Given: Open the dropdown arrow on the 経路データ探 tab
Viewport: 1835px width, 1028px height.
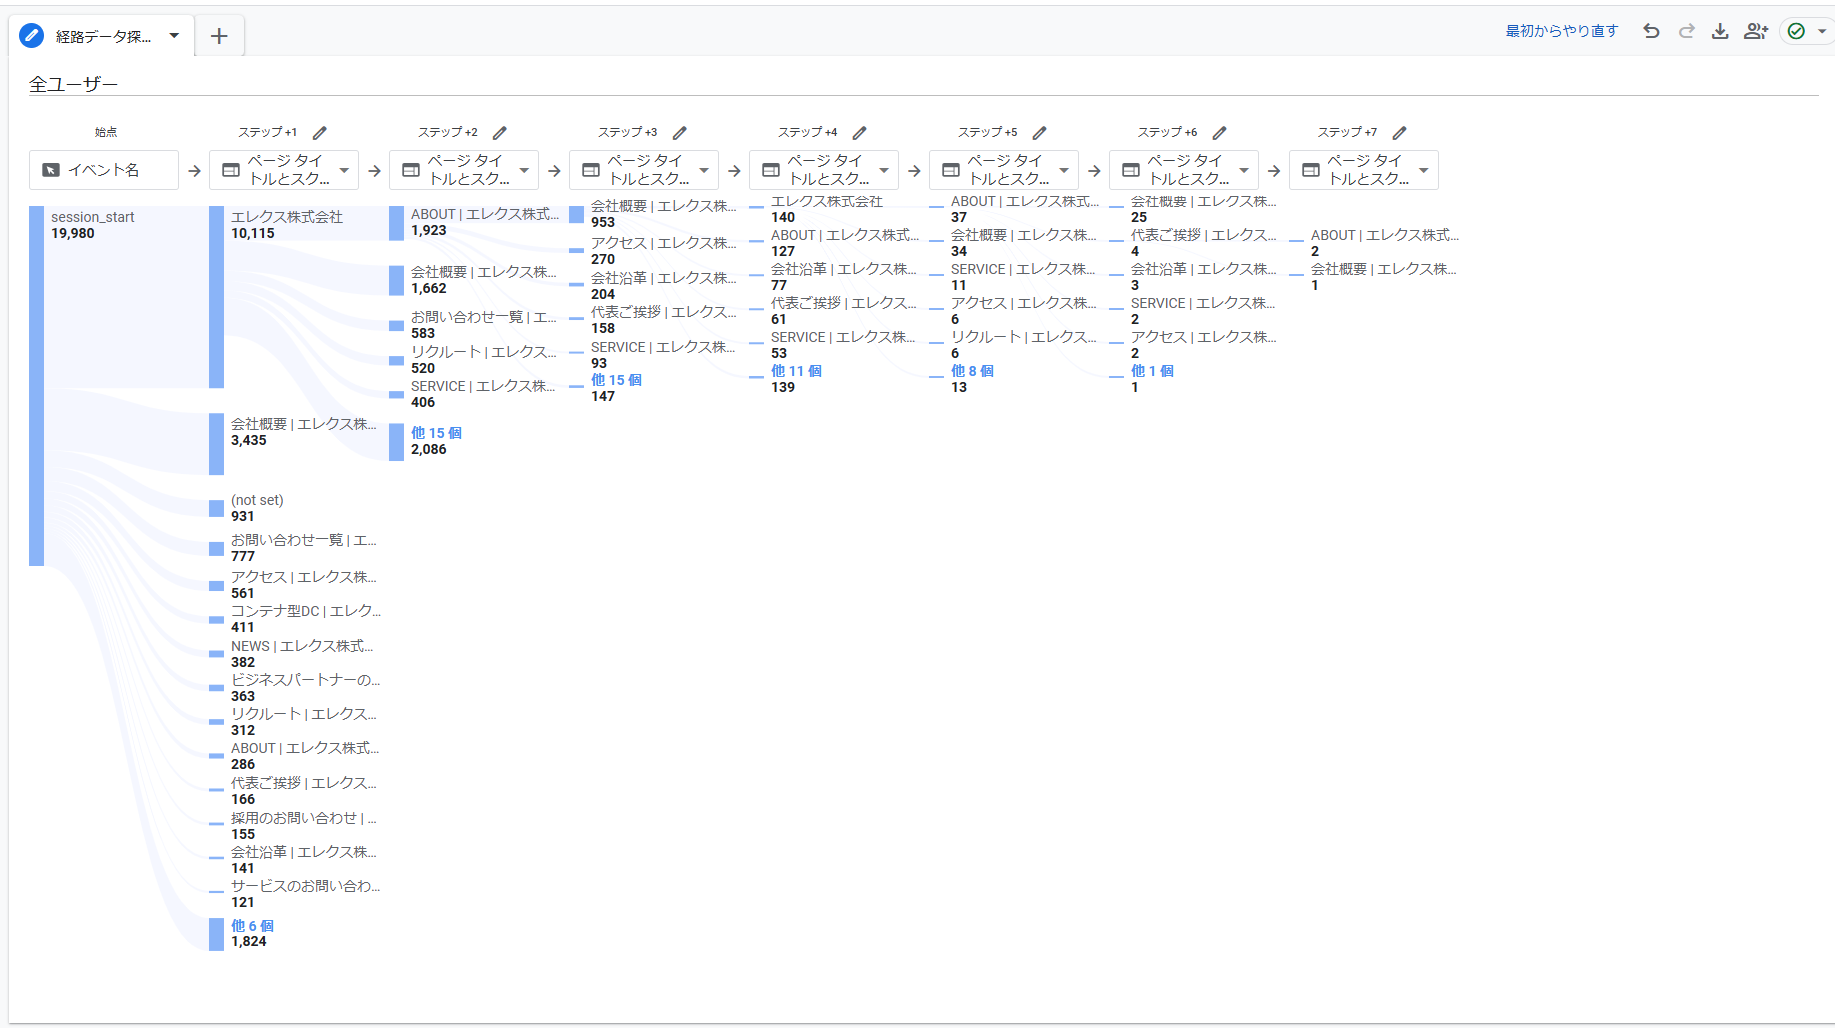Looking at the screenshot, I should pyautogui.click(x=174, y=35).
